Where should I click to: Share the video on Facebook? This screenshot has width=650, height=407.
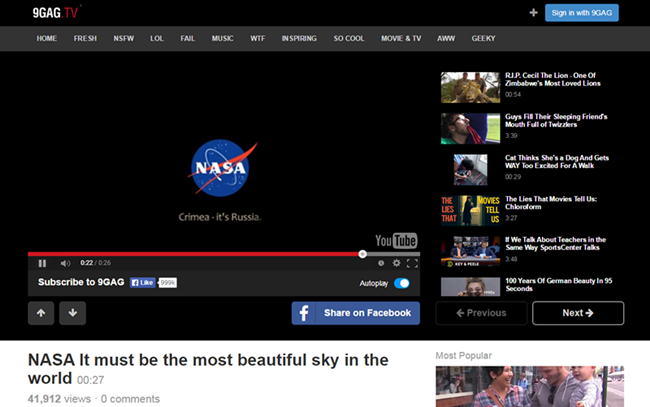[355, 313]
